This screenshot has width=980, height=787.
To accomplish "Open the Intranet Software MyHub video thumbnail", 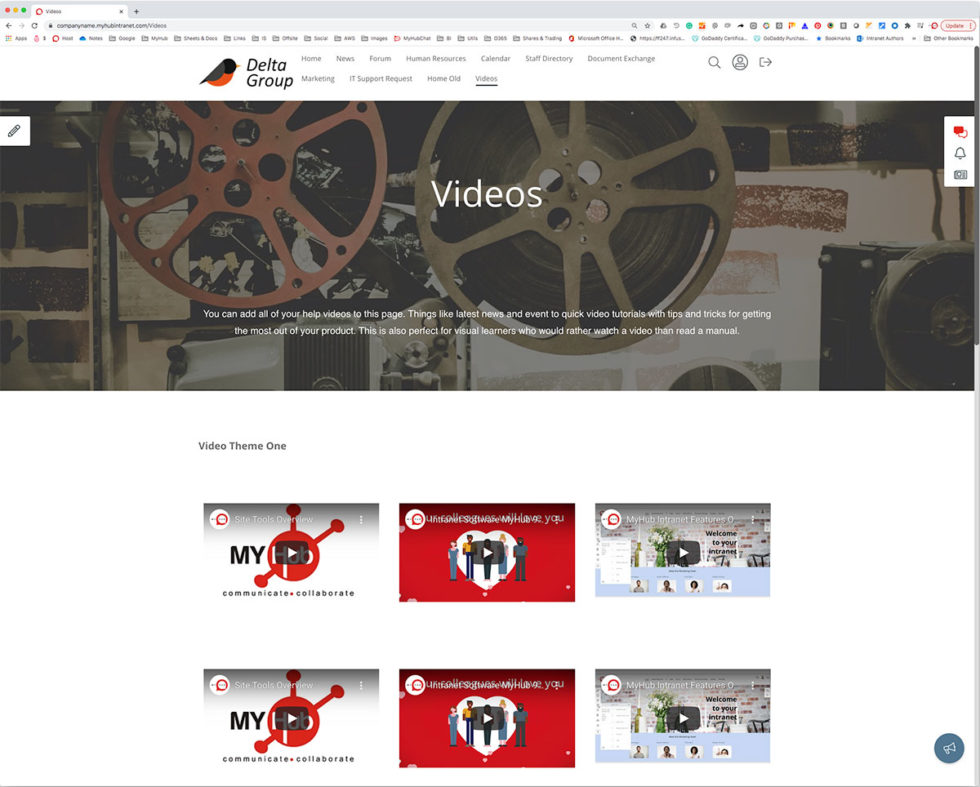I will click(486, 552).
